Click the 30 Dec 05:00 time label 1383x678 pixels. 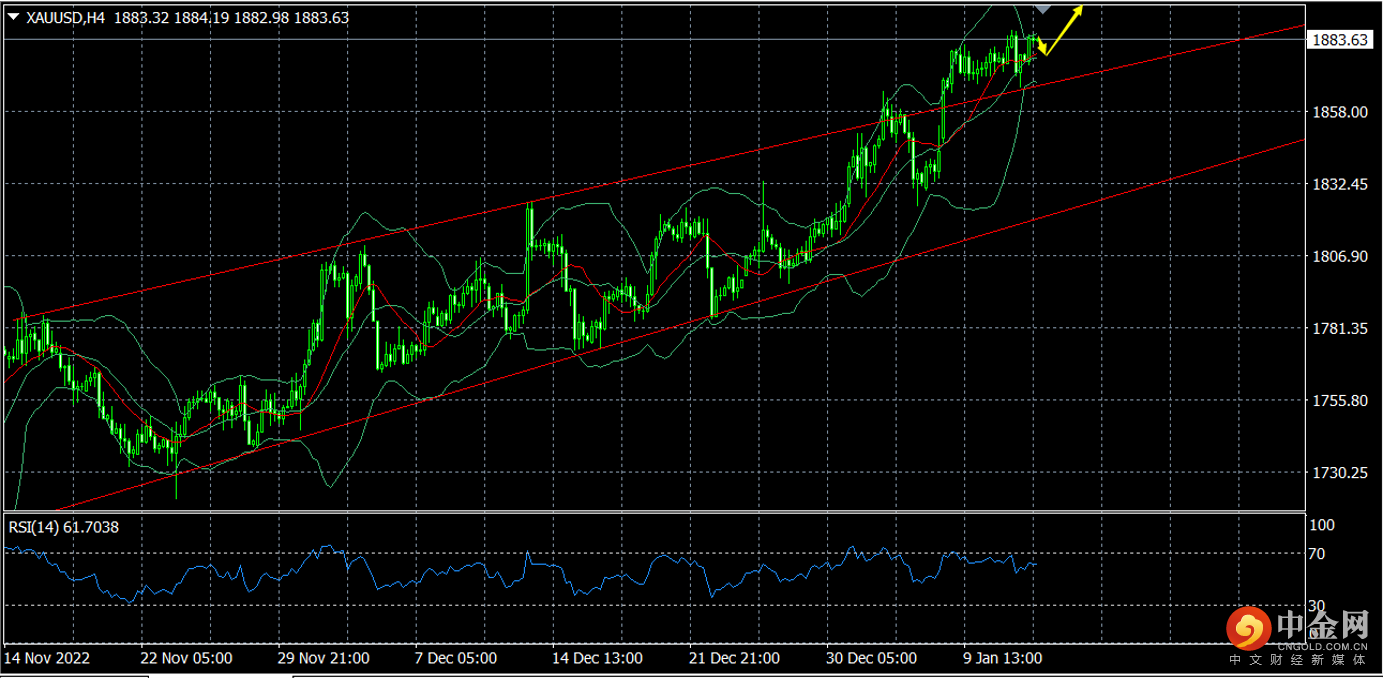click(x=870, y=658)
